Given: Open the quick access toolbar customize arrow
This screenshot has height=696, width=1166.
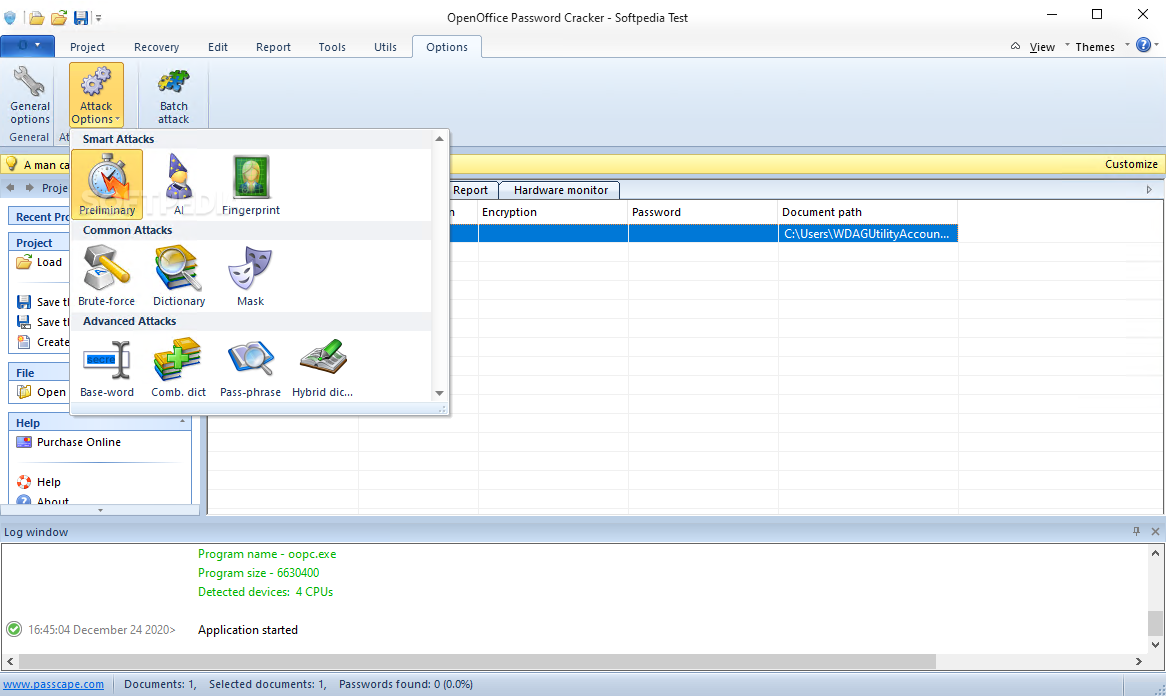Looking at the screenshot, I should tap(98, 18).
